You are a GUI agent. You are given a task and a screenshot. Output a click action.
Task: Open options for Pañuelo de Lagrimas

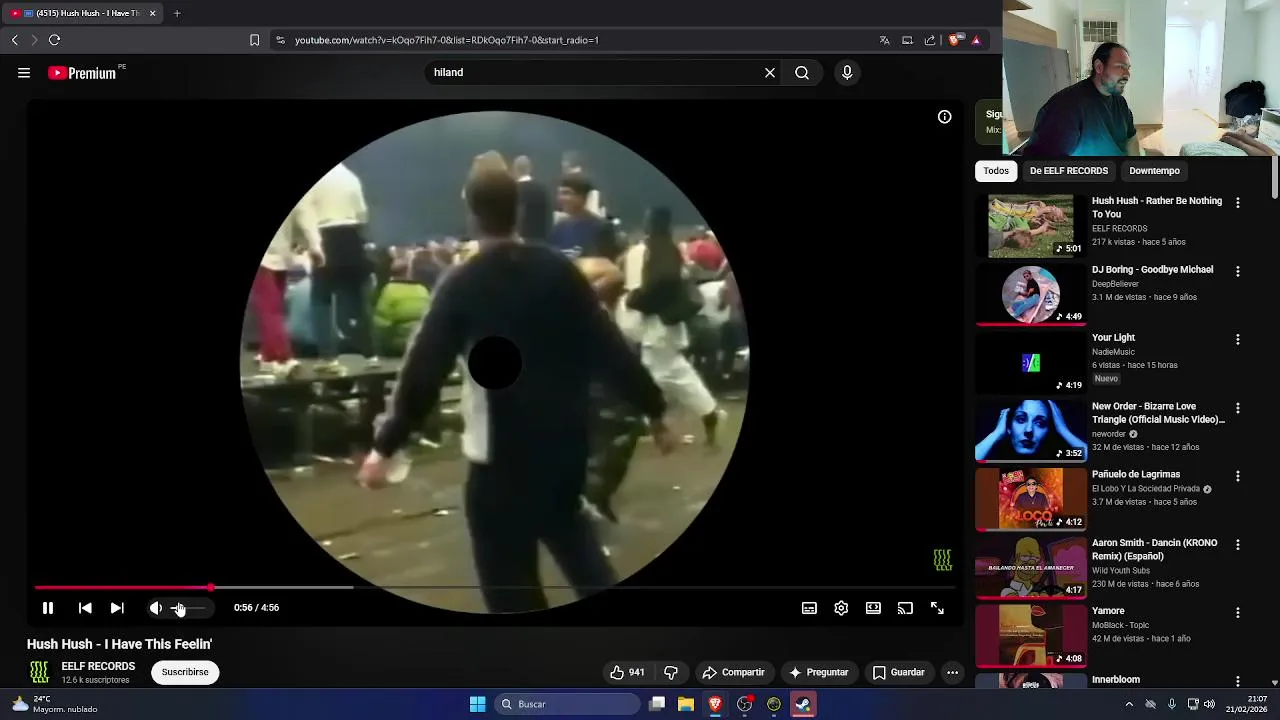1238,476
